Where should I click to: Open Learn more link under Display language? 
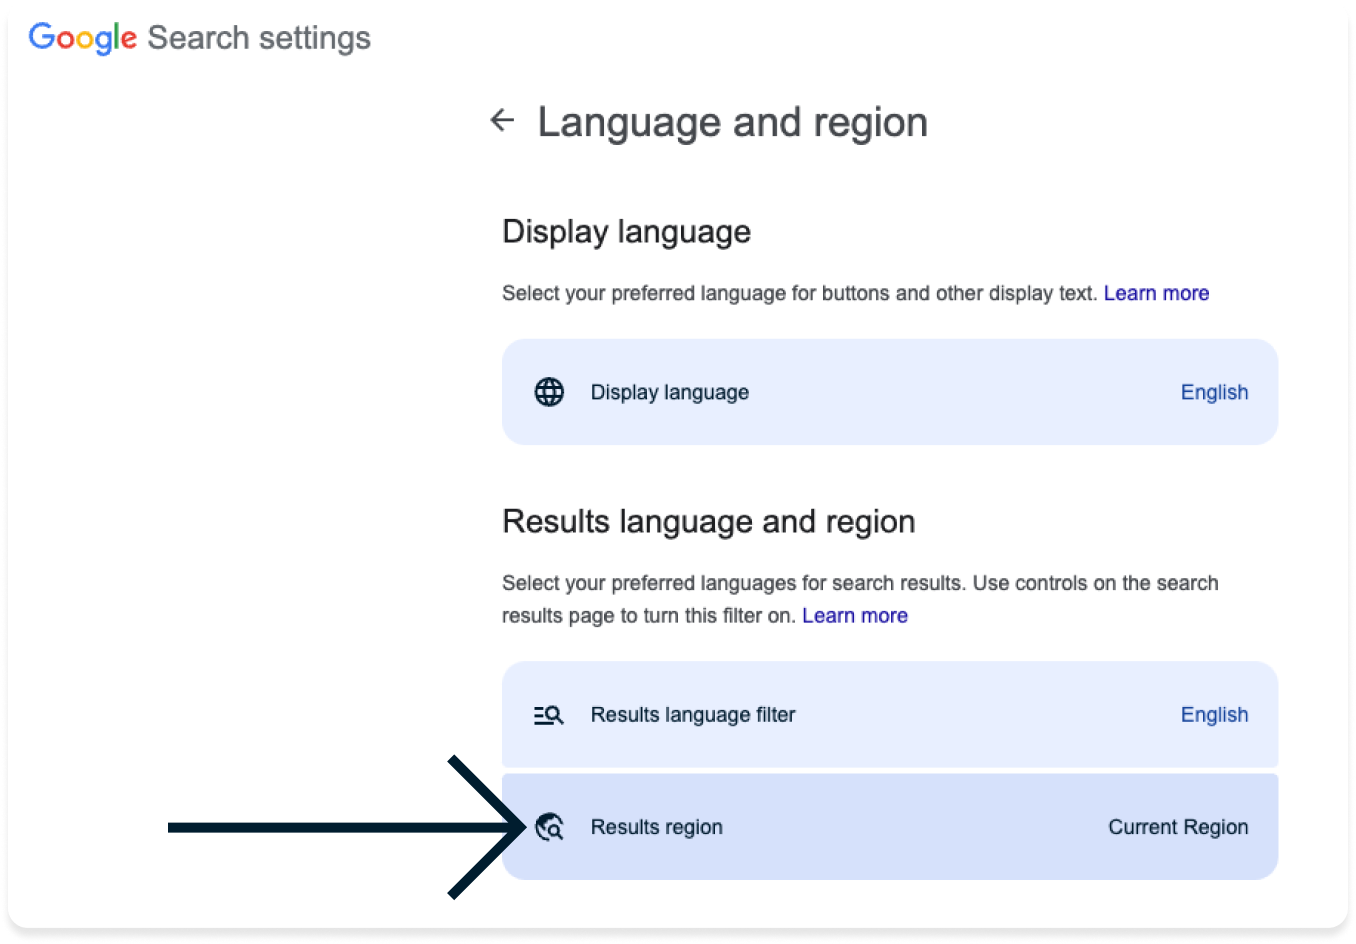1156,293
